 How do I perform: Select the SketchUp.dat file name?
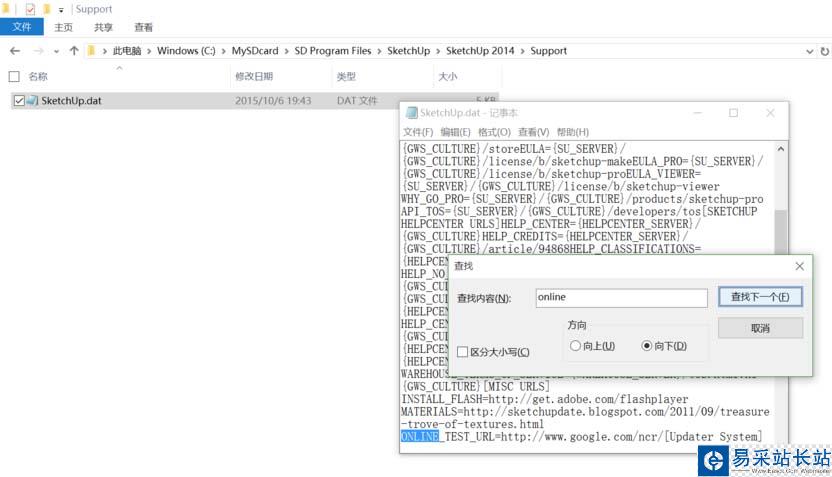point(71,101)
